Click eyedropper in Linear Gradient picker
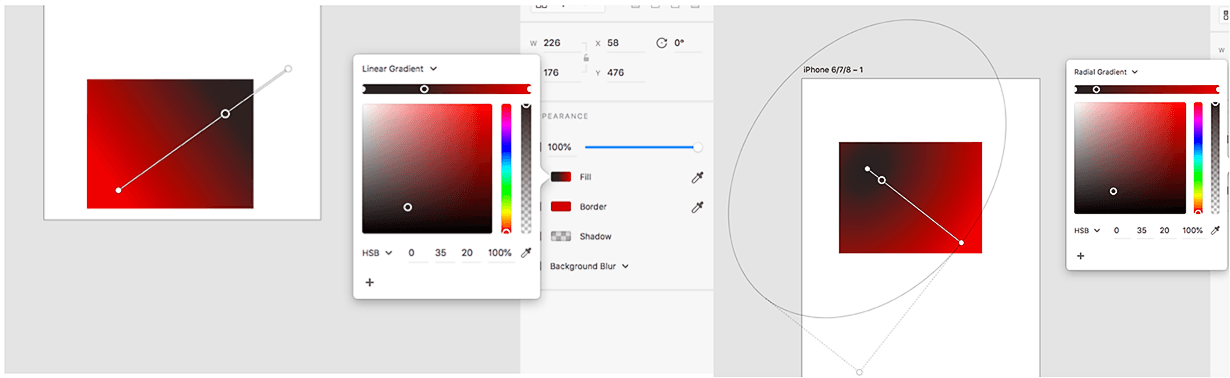1230x378 pixels. click(x=526, y=253)
